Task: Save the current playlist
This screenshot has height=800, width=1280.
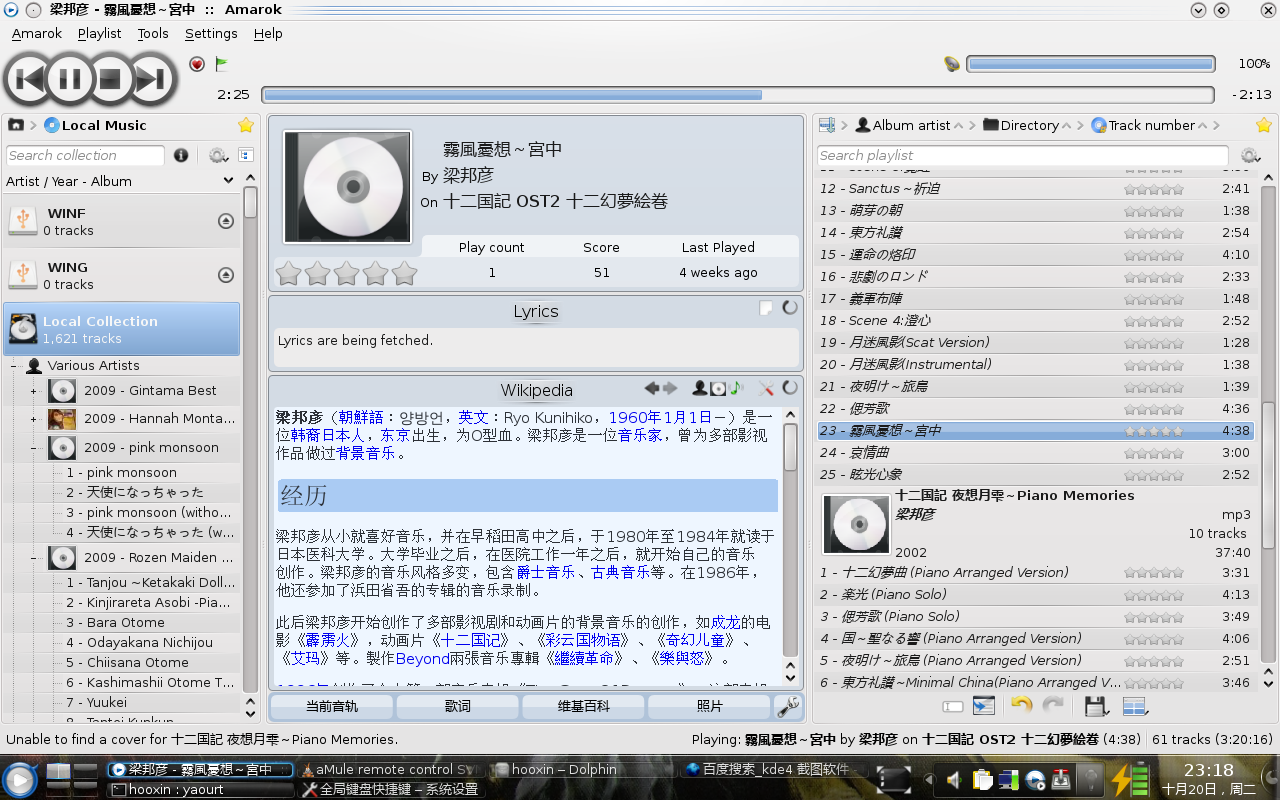Action: [1096, 706]
